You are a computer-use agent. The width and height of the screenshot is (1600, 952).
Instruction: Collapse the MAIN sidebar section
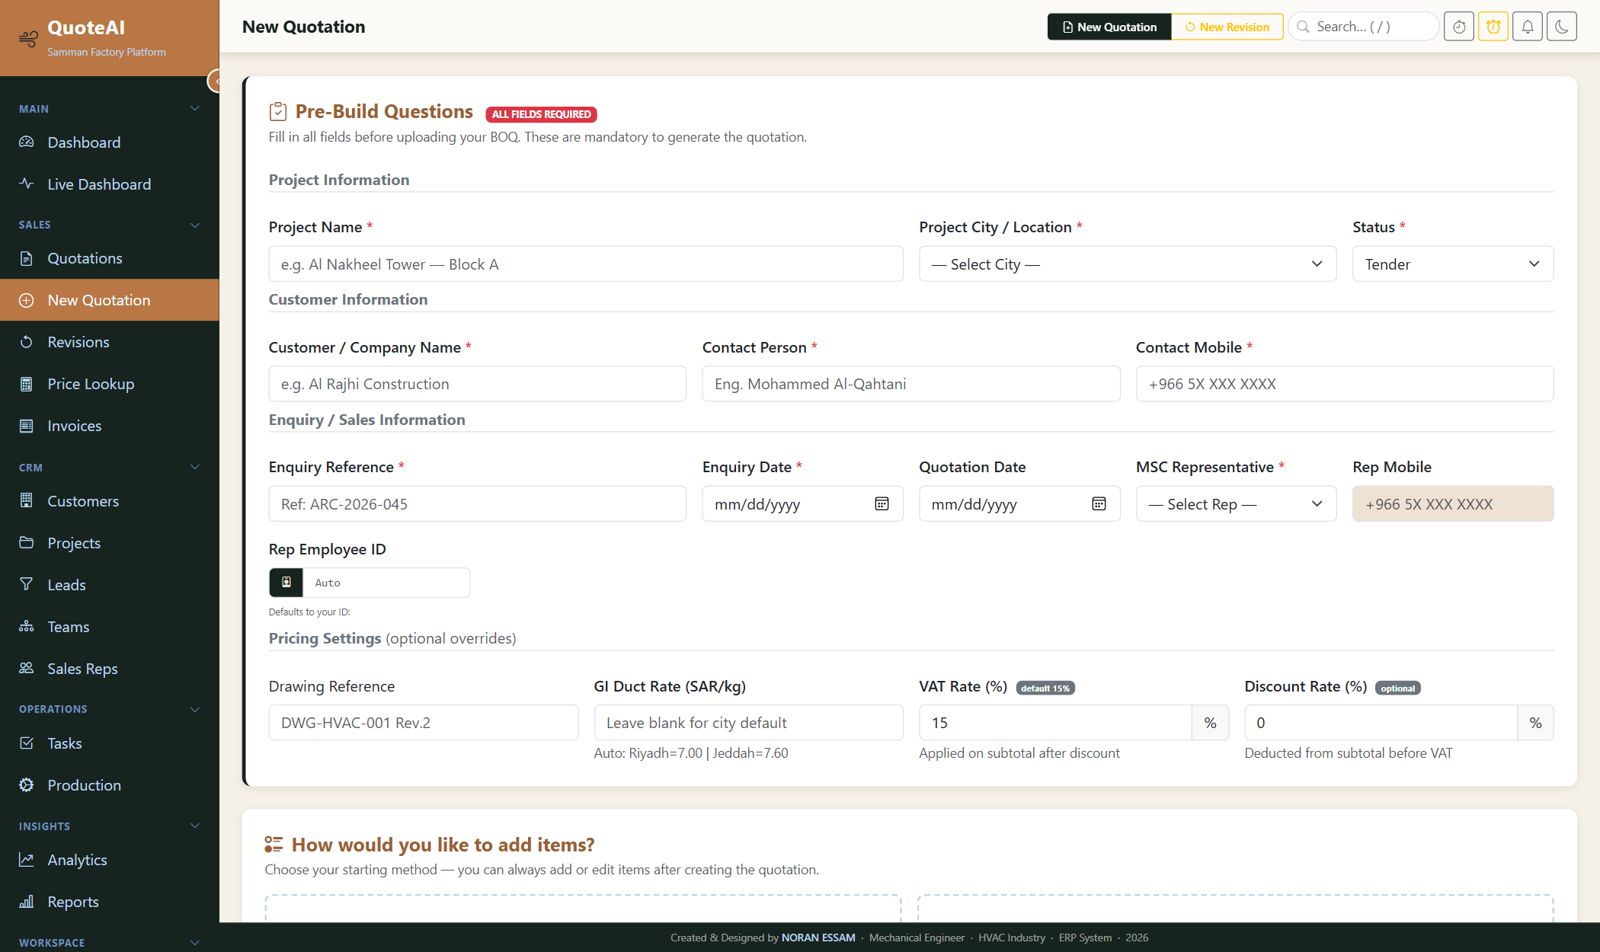tap(195, 109)
